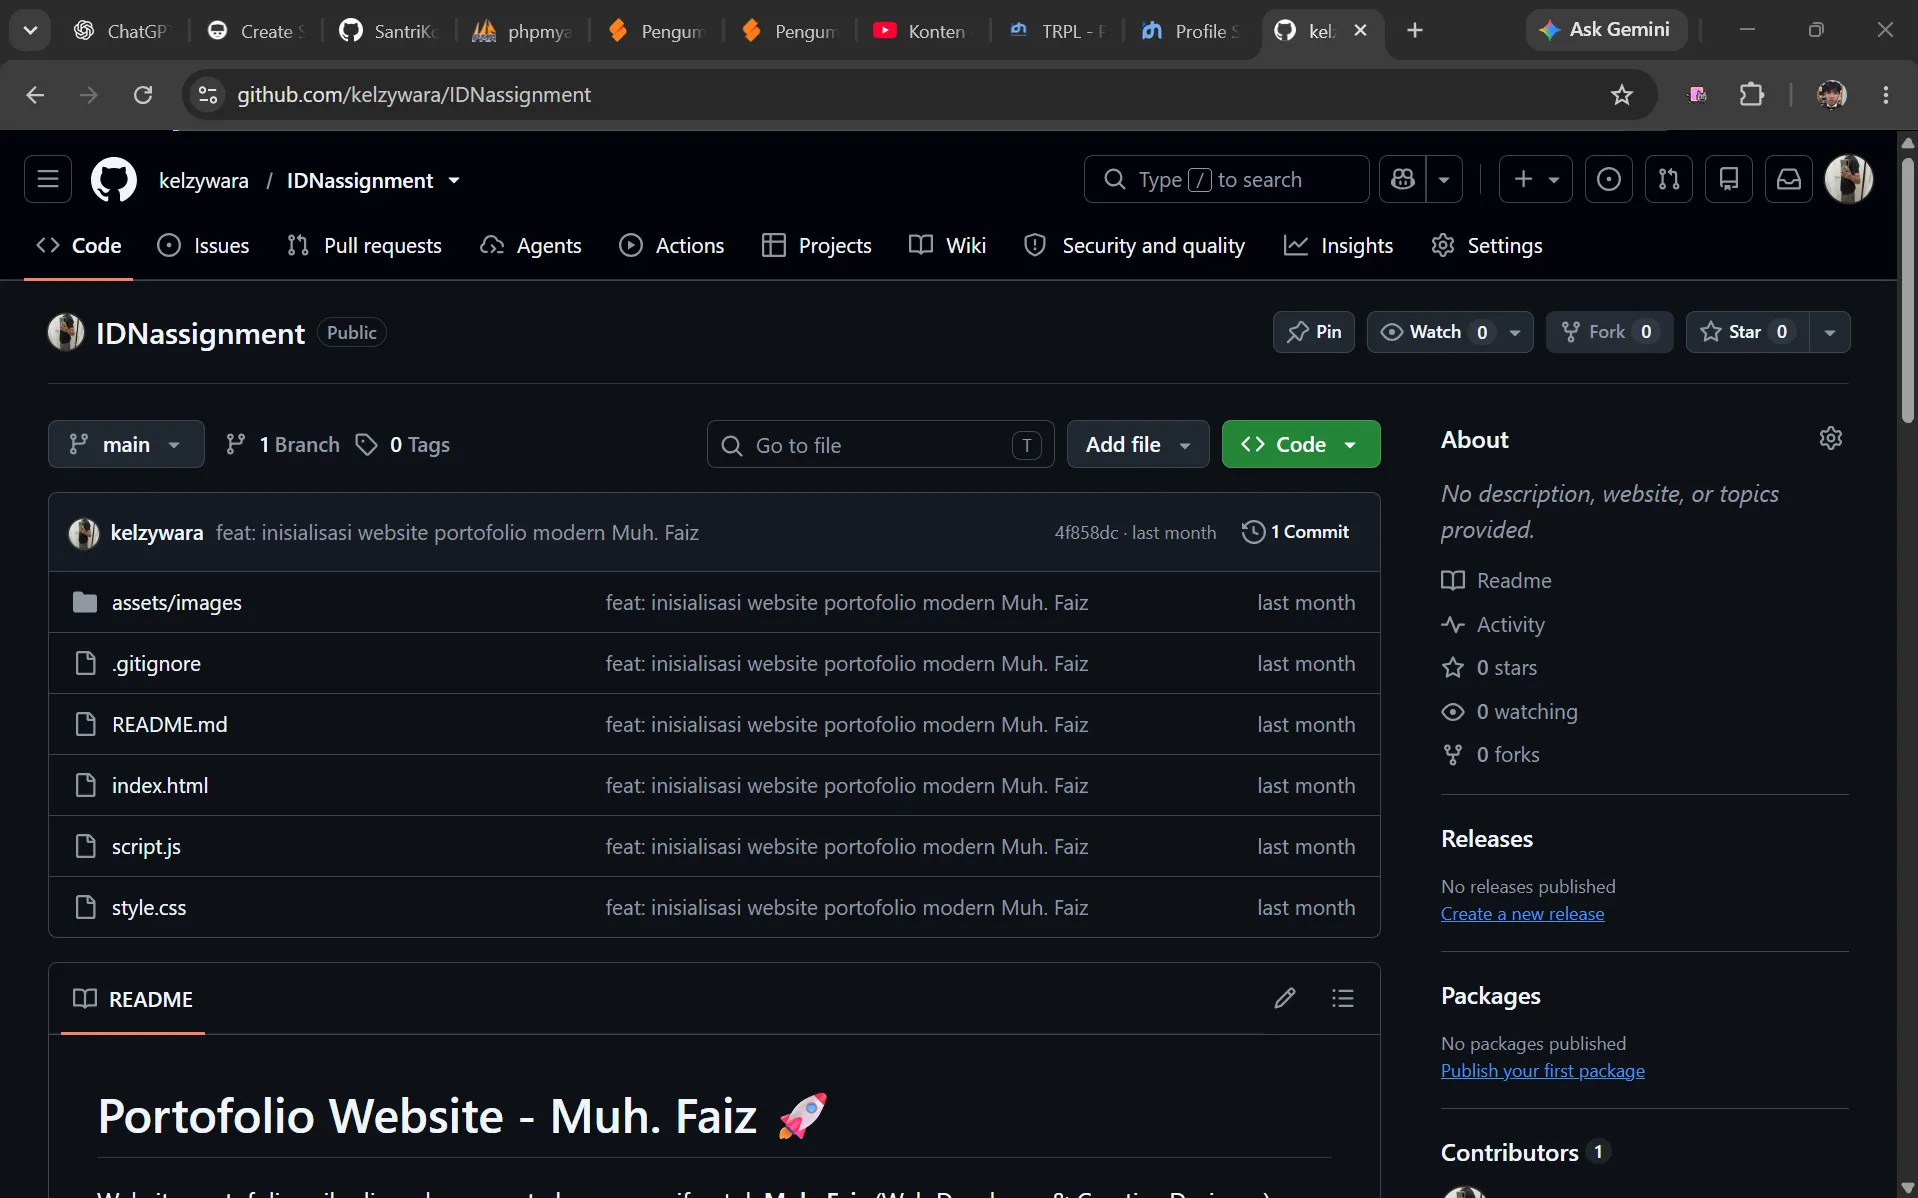The image size is (1918, 1198).
Task: Go to GitHub homepage via Octocat logo
Action: (x=114, y=180)
